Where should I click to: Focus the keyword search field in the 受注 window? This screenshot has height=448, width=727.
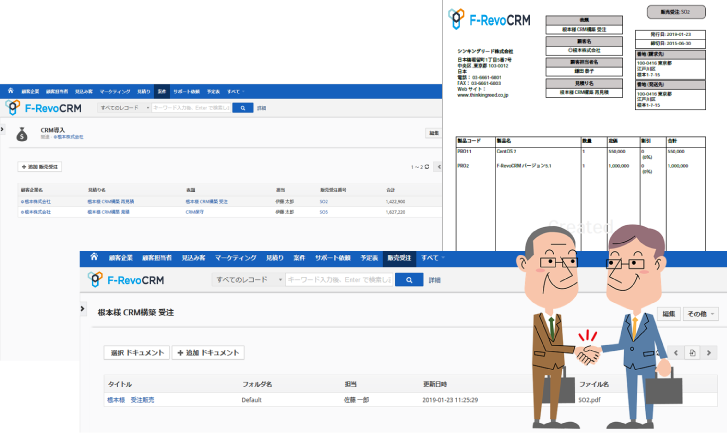tap(339, 280)
